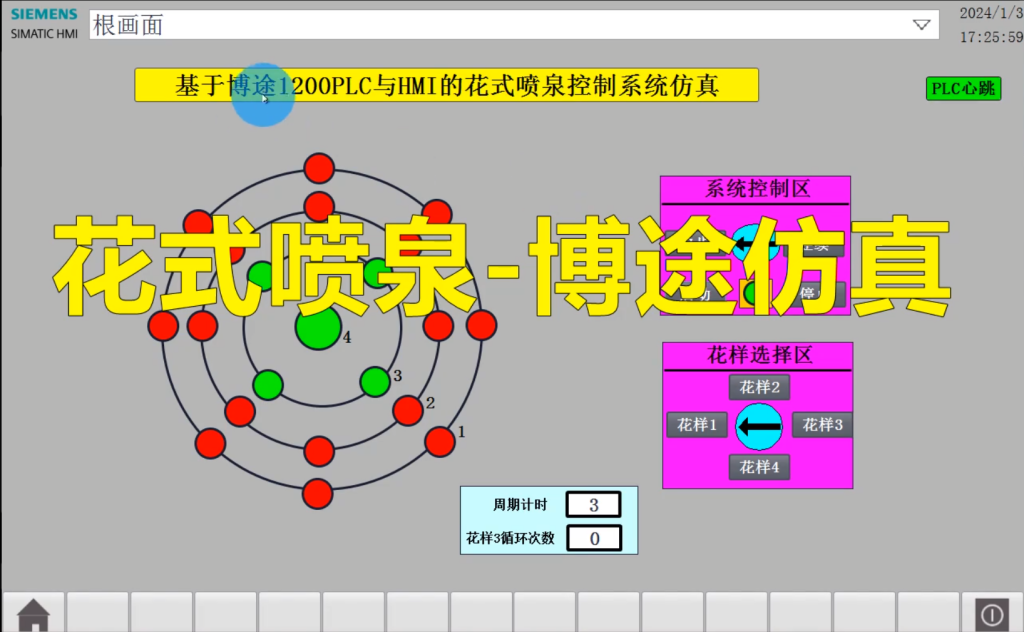Screen dimensions: 1024x632
Task: Click the blue arrow indicator in 系统控制区
Action: [756, 243]
